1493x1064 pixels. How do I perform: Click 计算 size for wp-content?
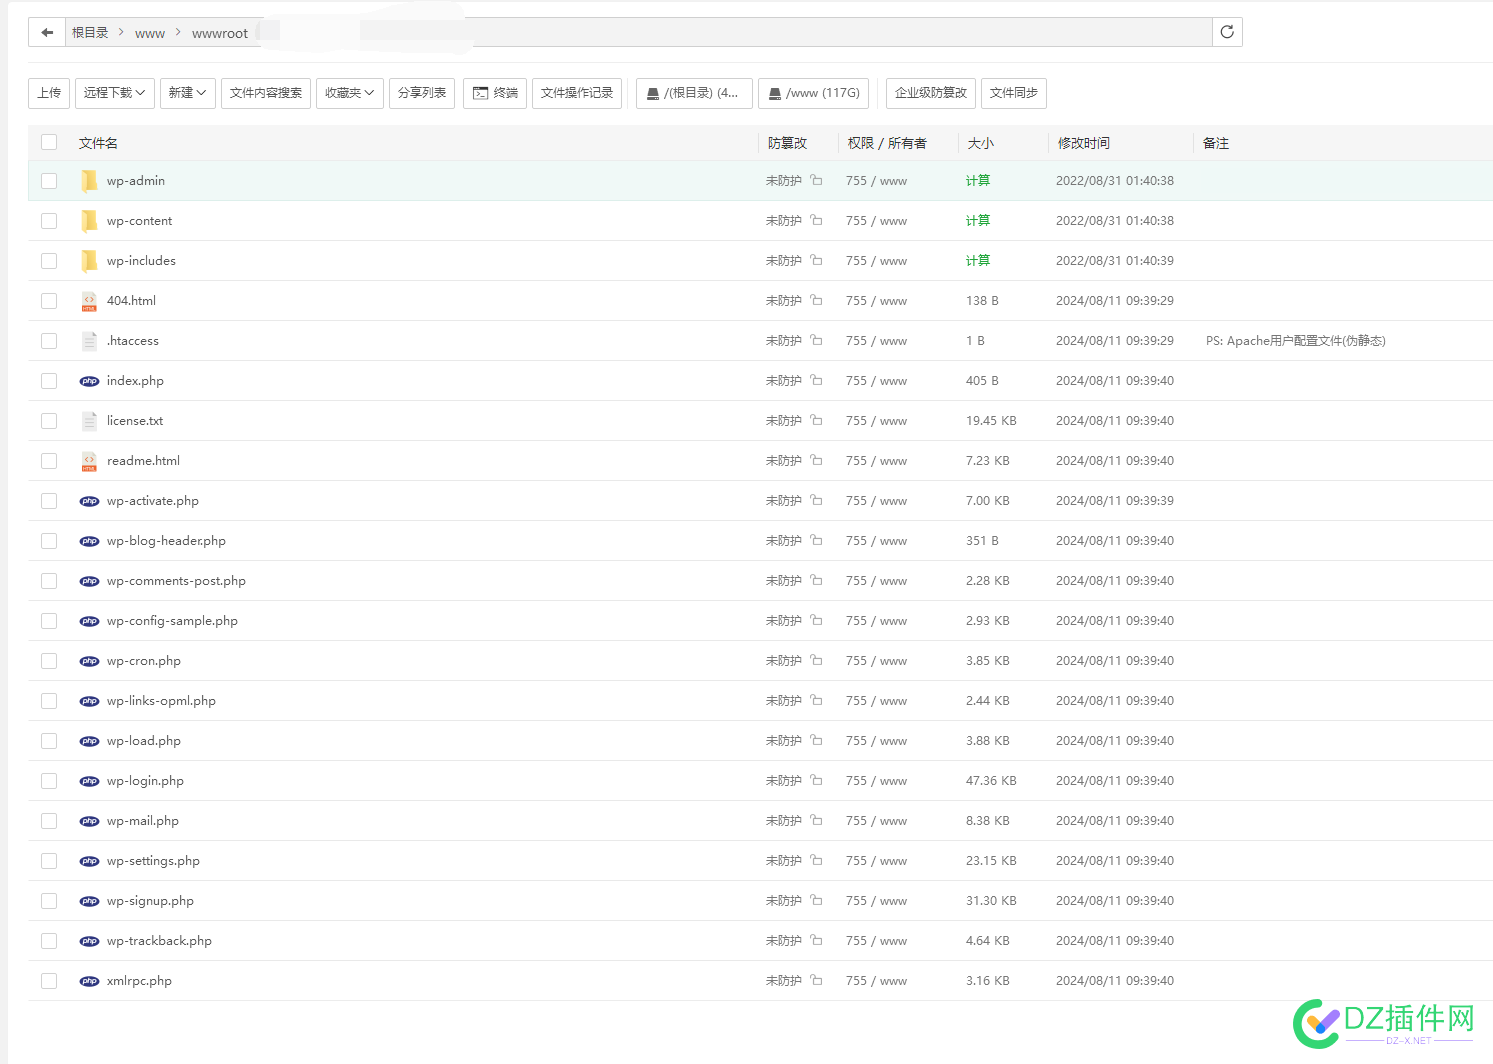[x=978, y=221]
